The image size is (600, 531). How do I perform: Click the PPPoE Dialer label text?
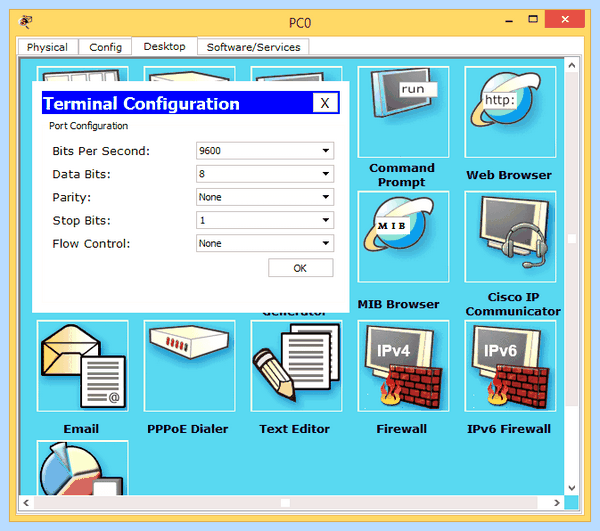coord(188,429)
